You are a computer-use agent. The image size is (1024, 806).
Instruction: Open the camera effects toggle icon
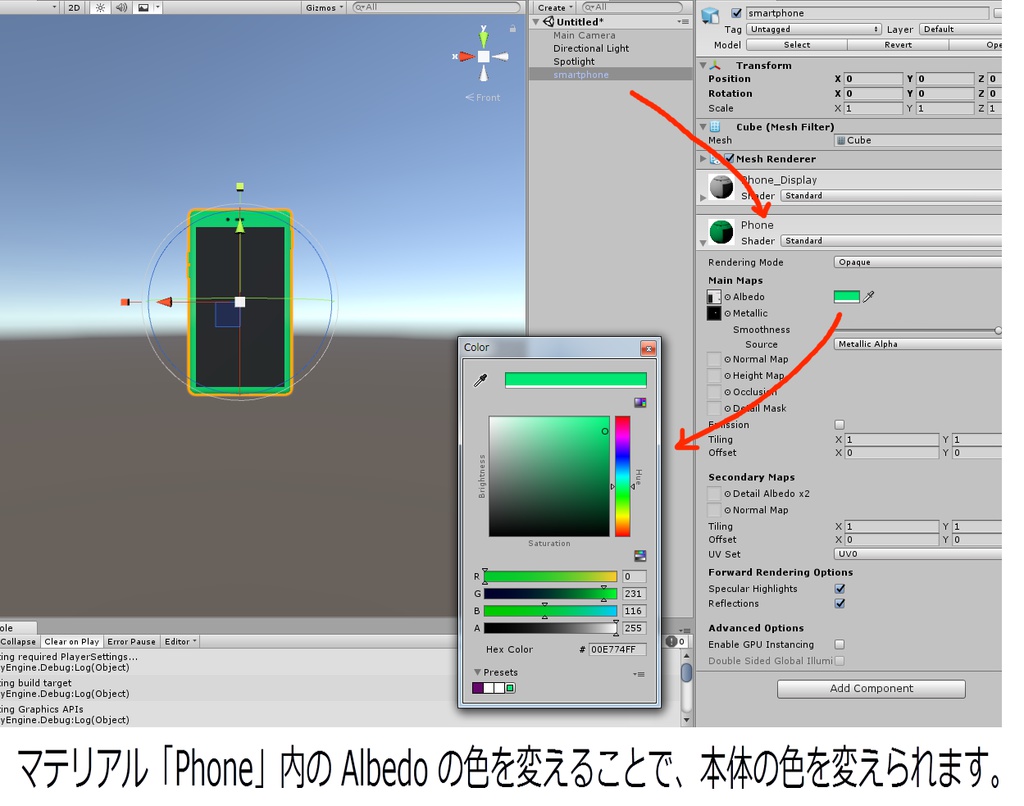pyautogui.click(x=144, y=7)
